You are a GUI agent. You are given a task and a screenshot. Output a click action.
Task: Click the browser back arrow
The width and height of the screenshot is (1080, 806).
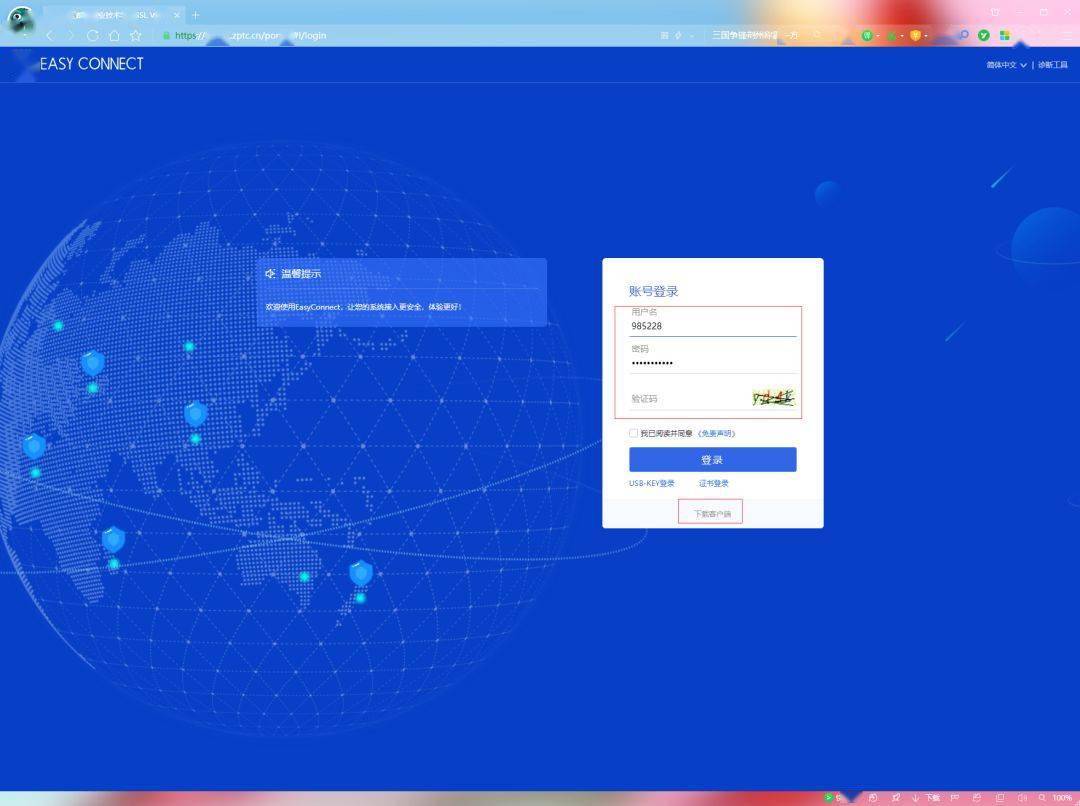click(49, 35)
